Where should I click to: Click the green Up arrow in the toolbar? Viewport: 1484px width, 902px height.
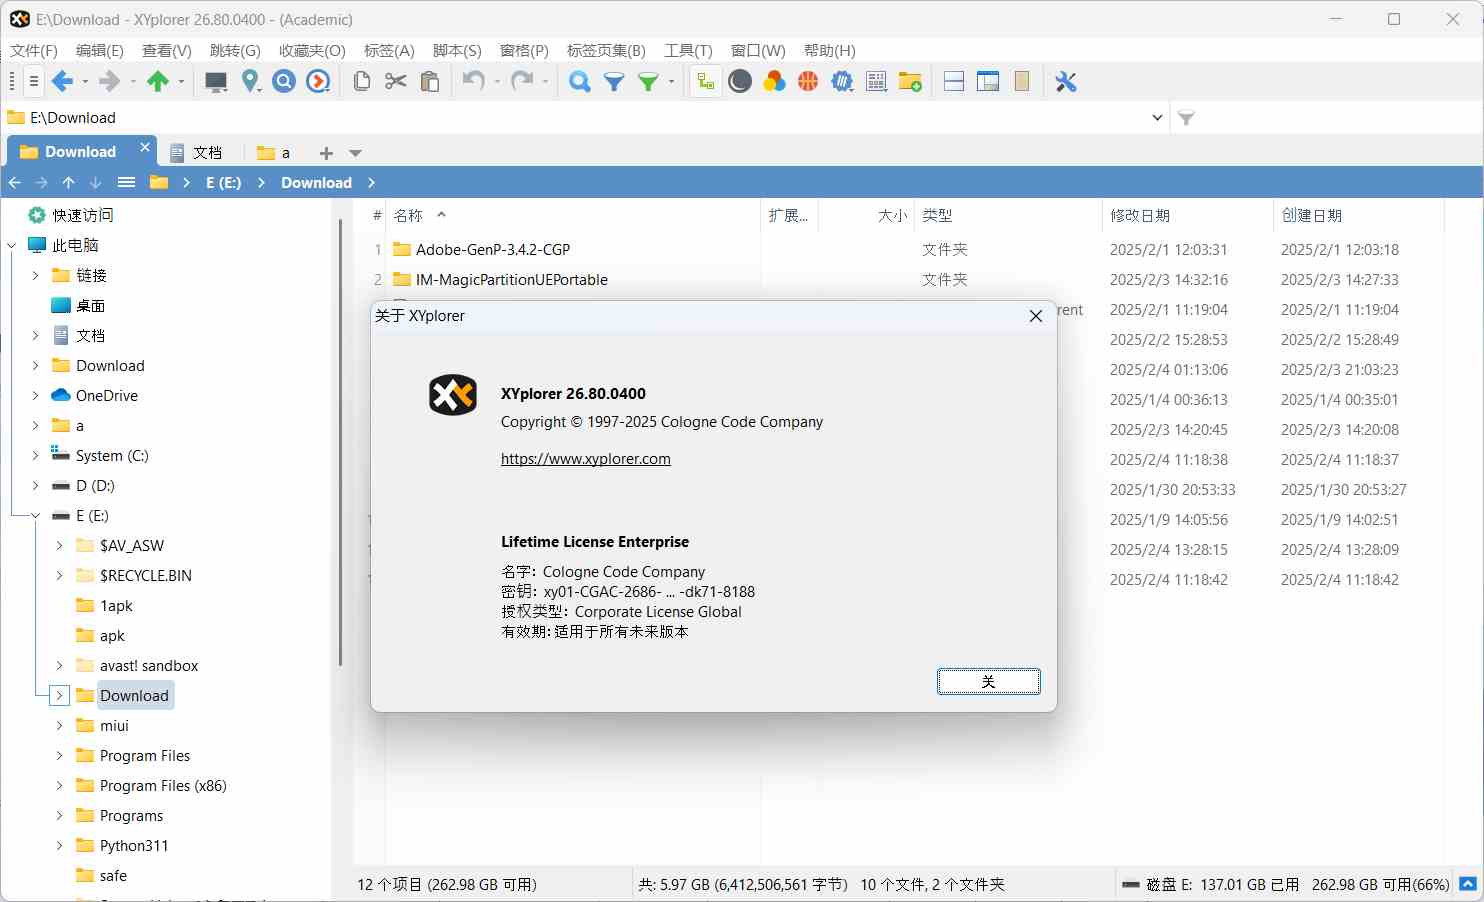(158, 82)
